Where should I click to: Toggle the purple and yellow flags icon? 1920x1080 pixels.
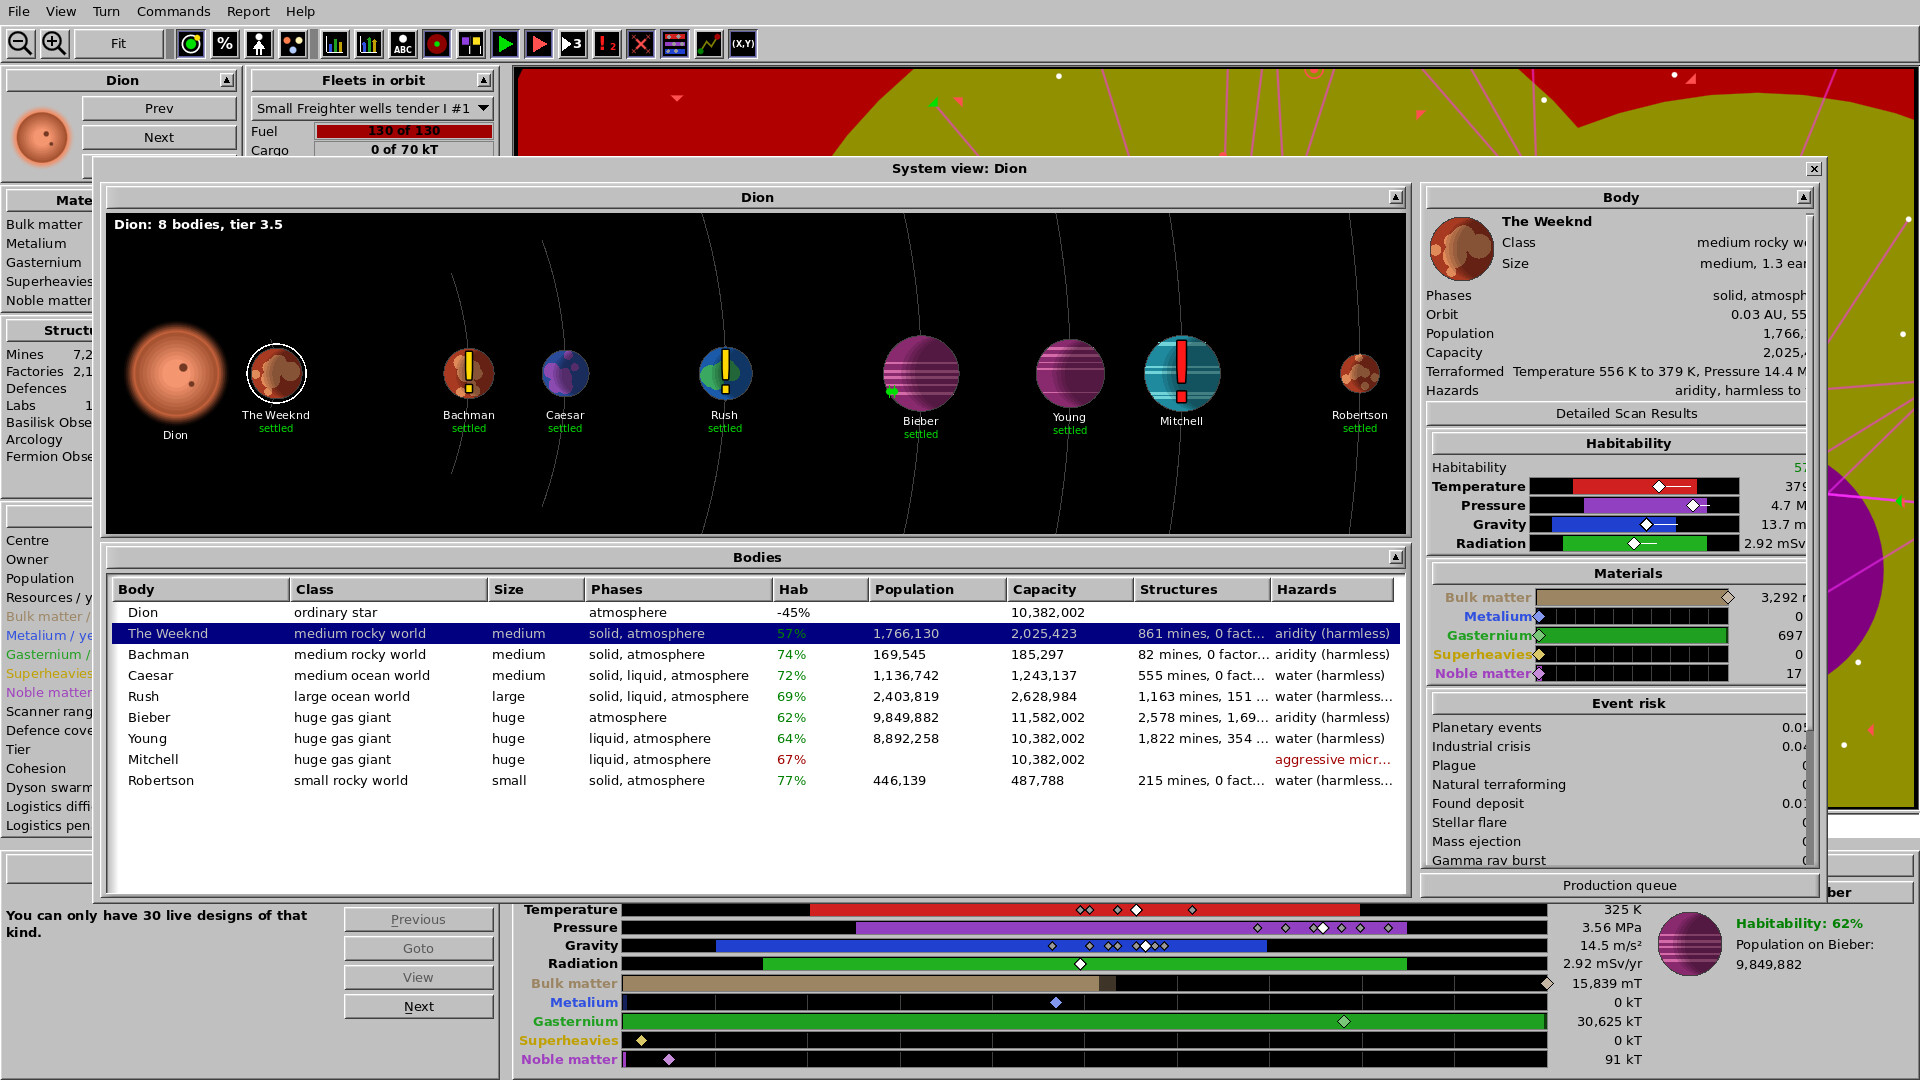click(471, 44)
